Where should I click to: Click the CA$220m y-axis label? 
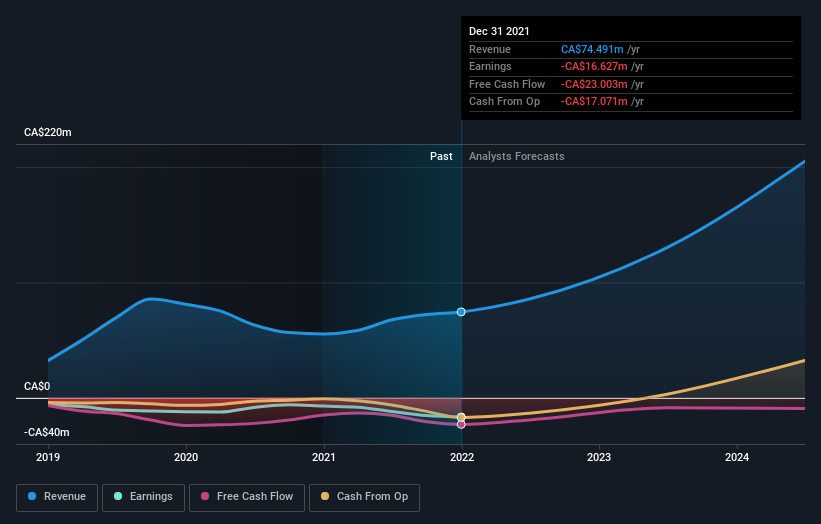(x=48, y=132)
